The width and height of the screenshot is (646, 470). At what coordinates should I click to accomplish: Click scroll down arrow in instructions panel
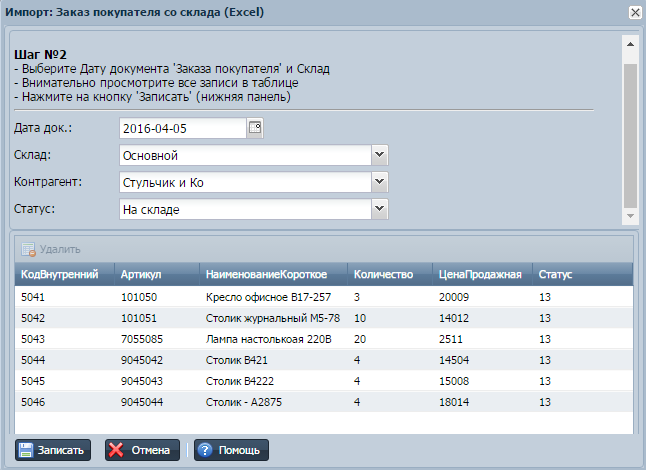630,216
